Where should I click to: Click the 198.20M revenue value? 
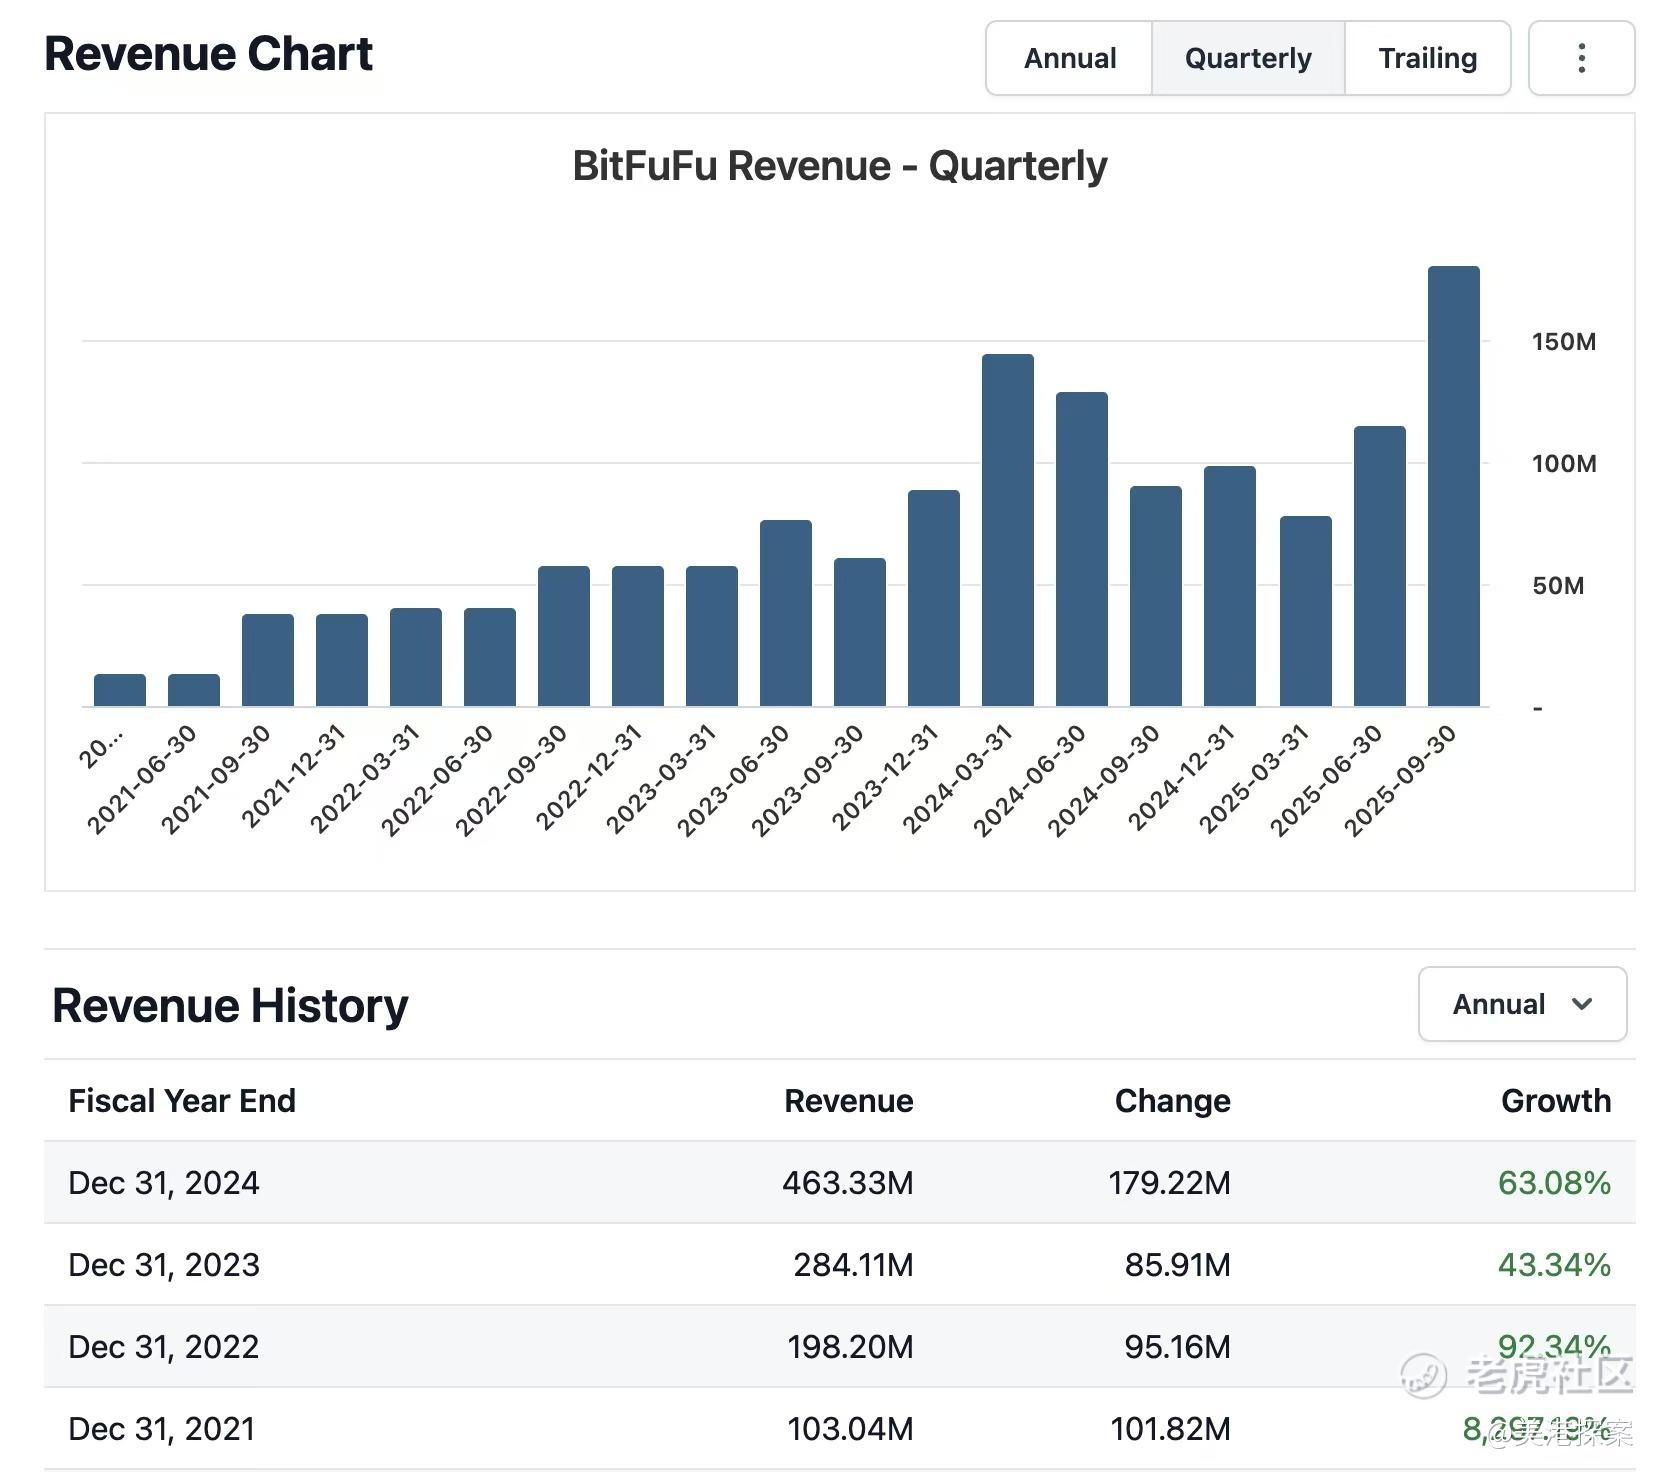(x=850, y=1347)
